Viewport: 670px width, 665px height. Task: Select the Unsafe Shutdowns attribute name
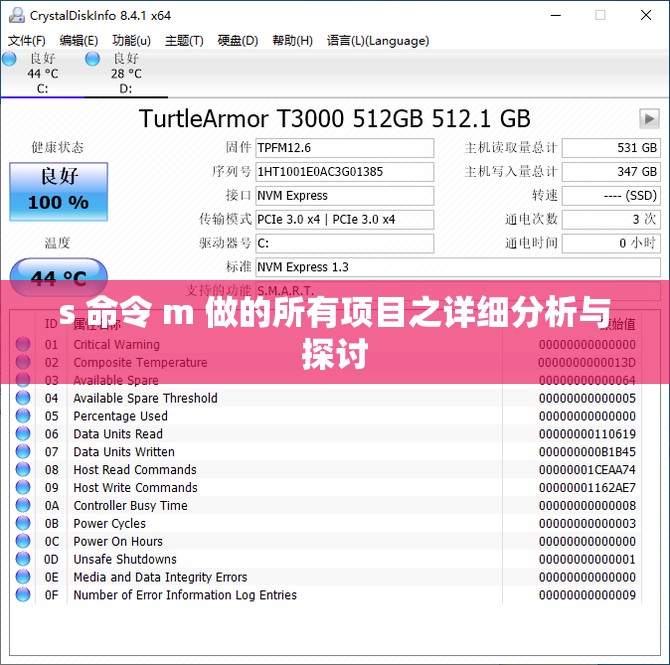tap(125, 559)
